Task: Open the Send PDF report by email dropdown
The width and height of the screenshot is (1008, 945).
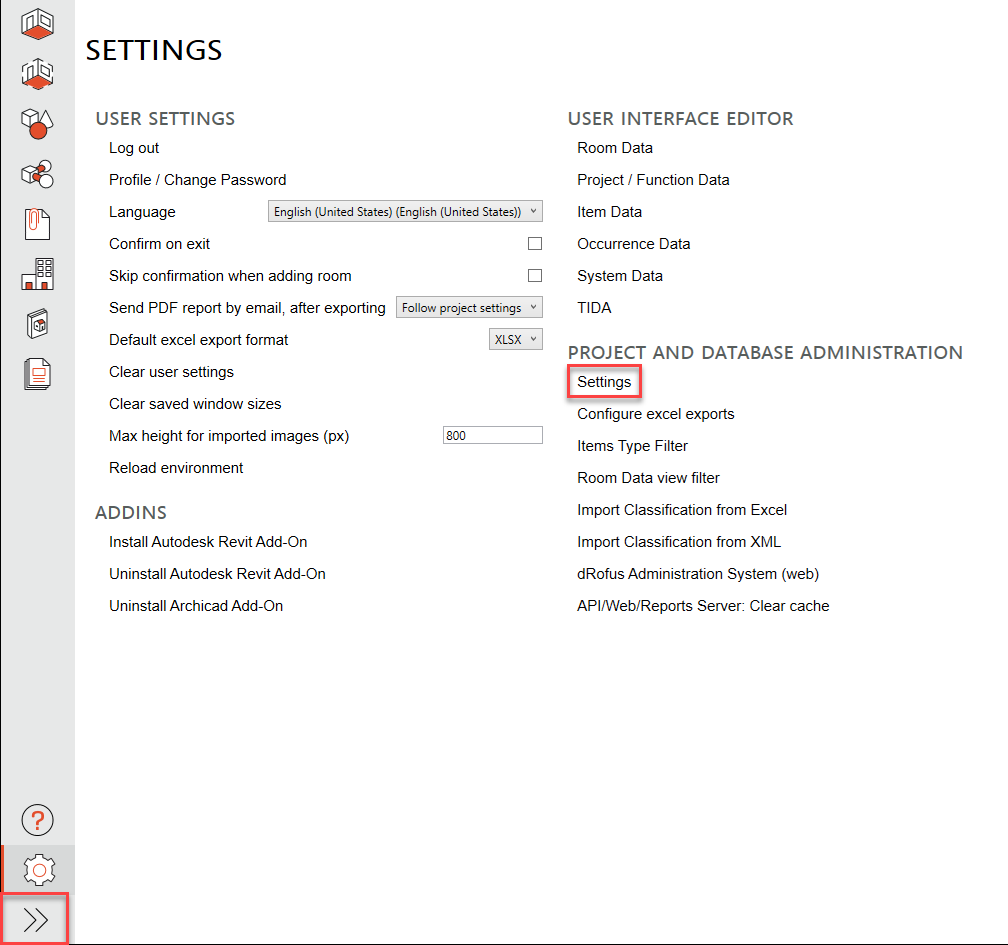Action: 469,307
